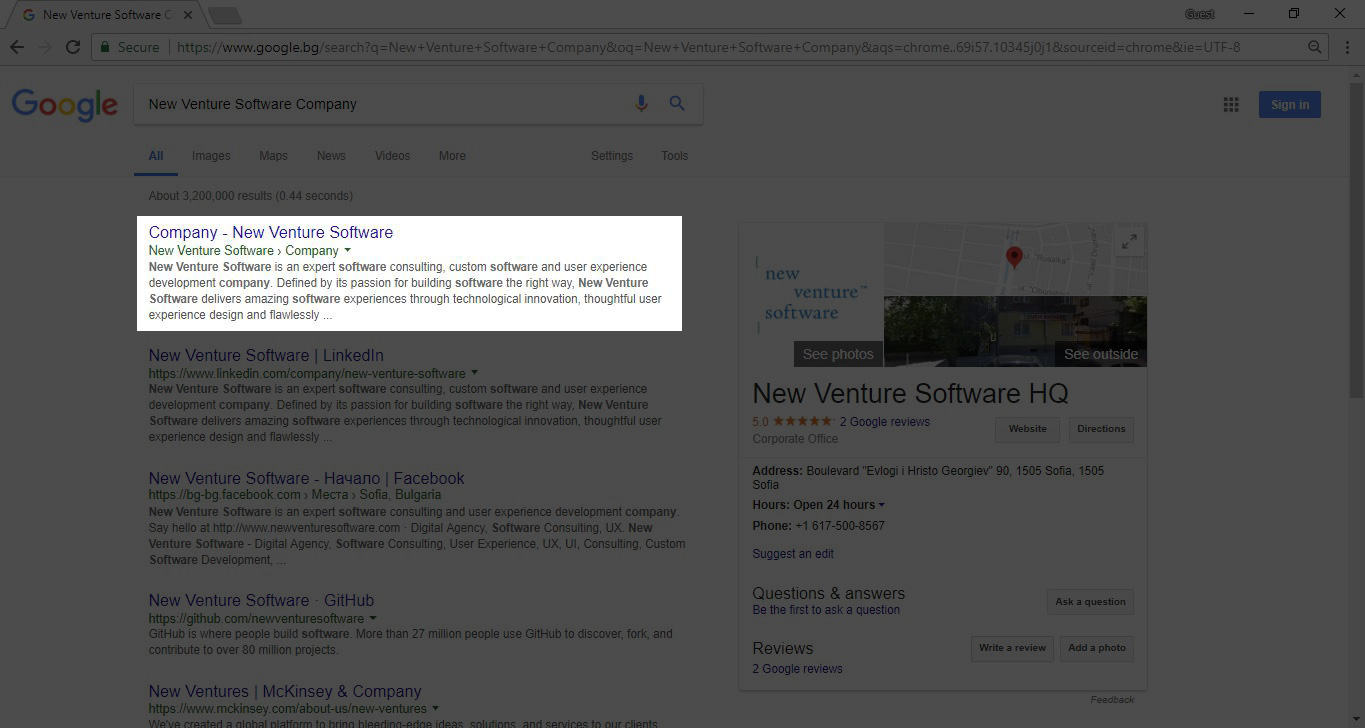The image size is (1365, 728).
Task: Open New Venture Software | LinkedIn result
Action: tap(266, 355)
